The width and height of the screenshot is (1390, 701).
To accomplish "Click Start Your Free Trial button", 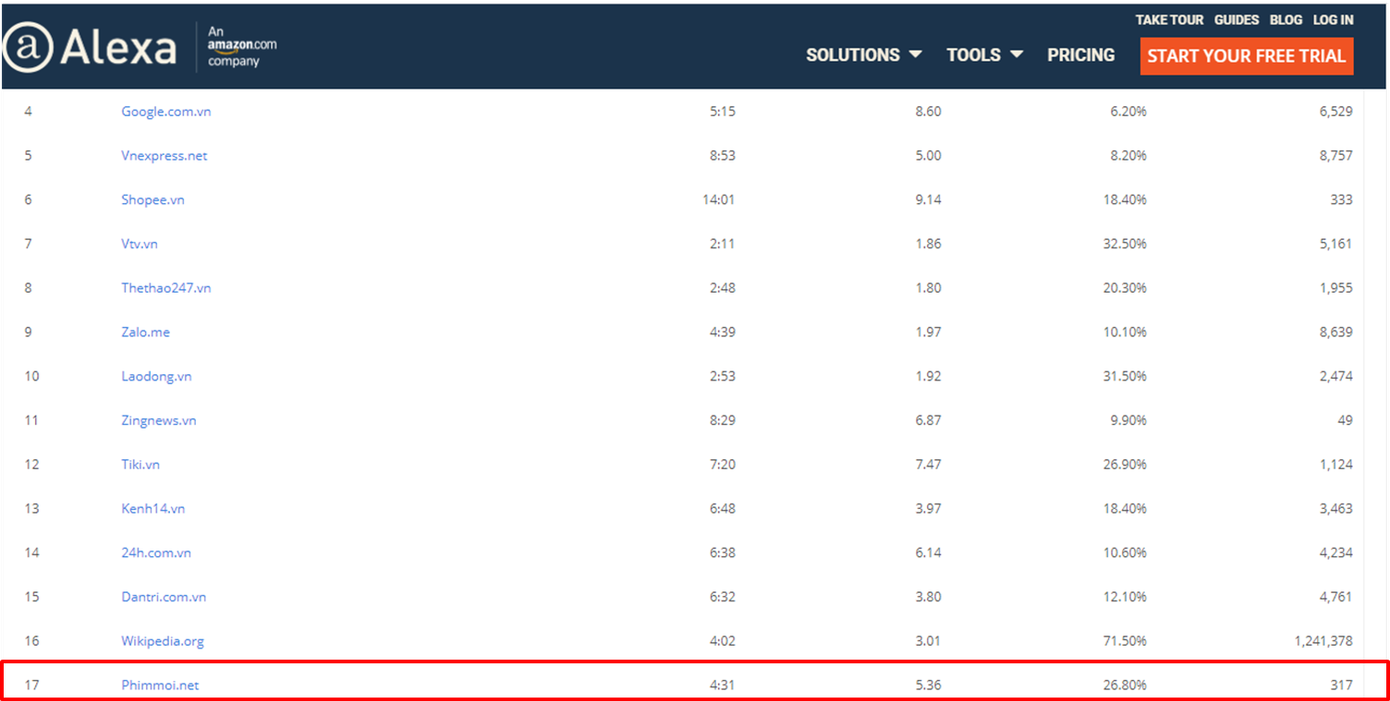I will click(1246, 56).
